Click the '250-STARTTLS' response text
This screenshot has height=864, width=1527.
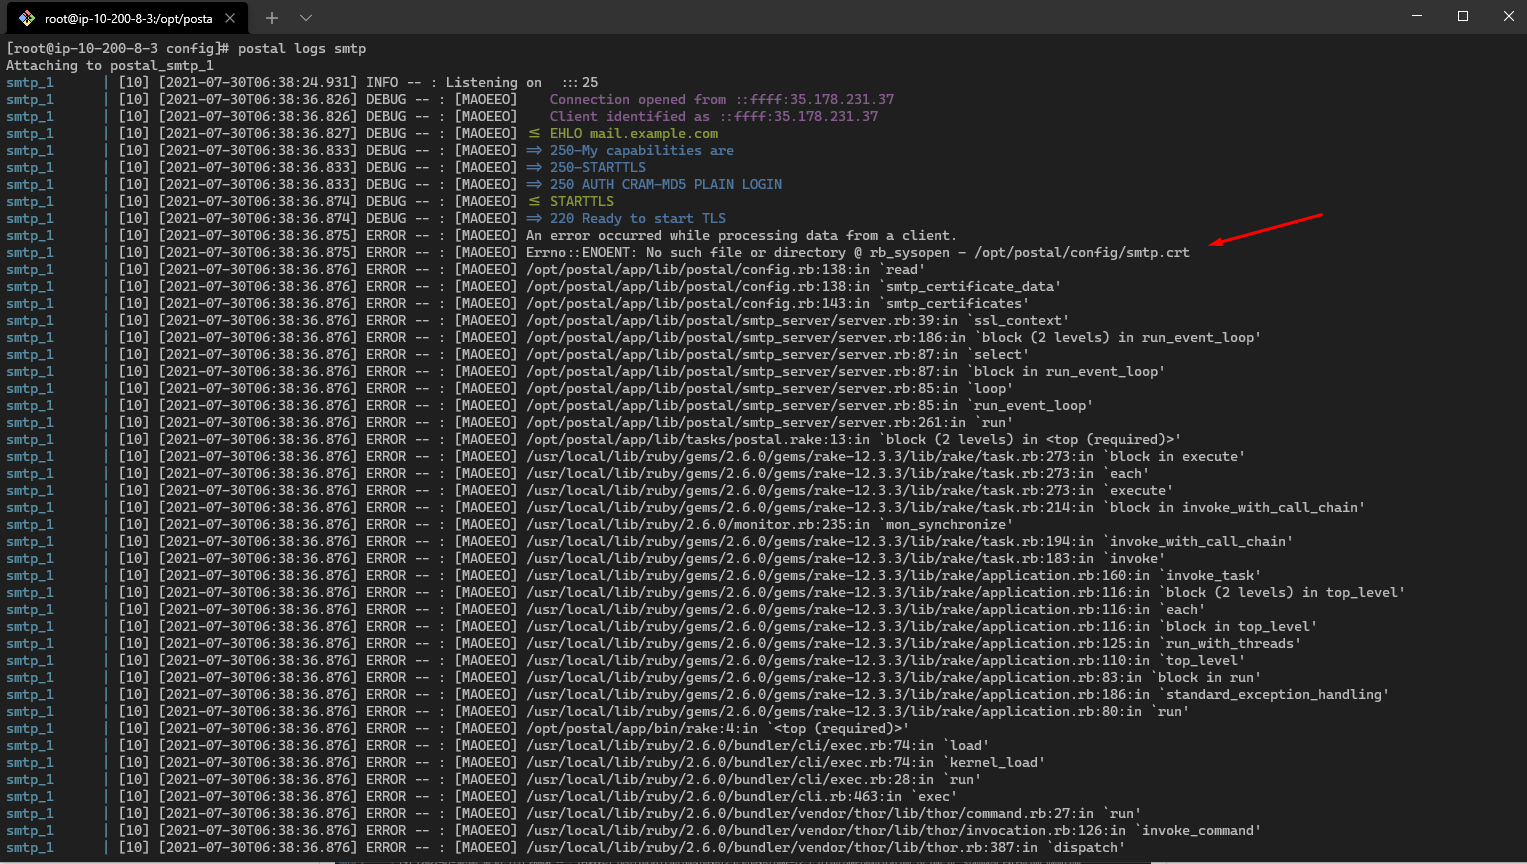pyautogui.click(x=598, y=167)
